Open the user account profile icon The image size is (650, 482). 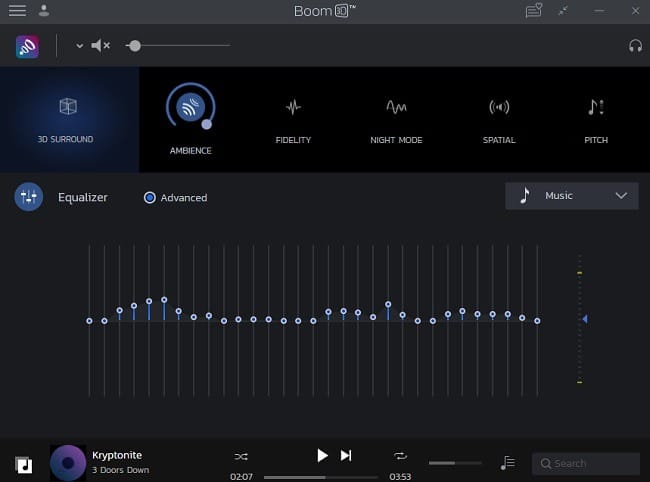click(x=44, y=10)
